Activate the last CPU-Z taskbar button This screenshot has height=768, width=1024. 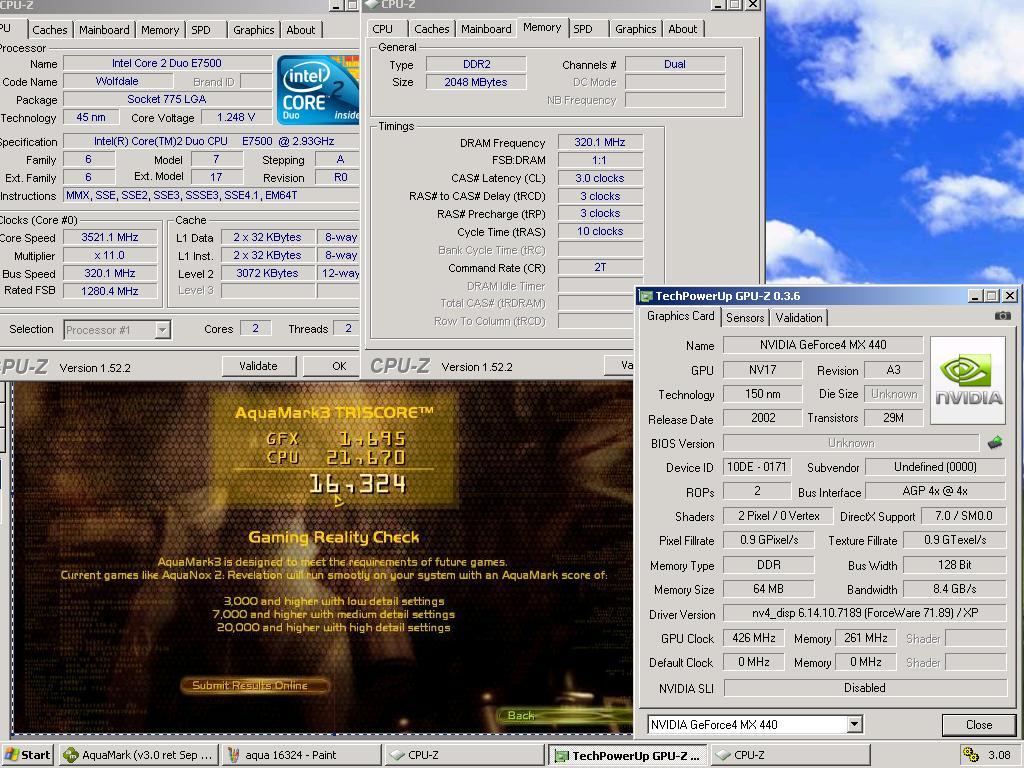pos(791,755)
